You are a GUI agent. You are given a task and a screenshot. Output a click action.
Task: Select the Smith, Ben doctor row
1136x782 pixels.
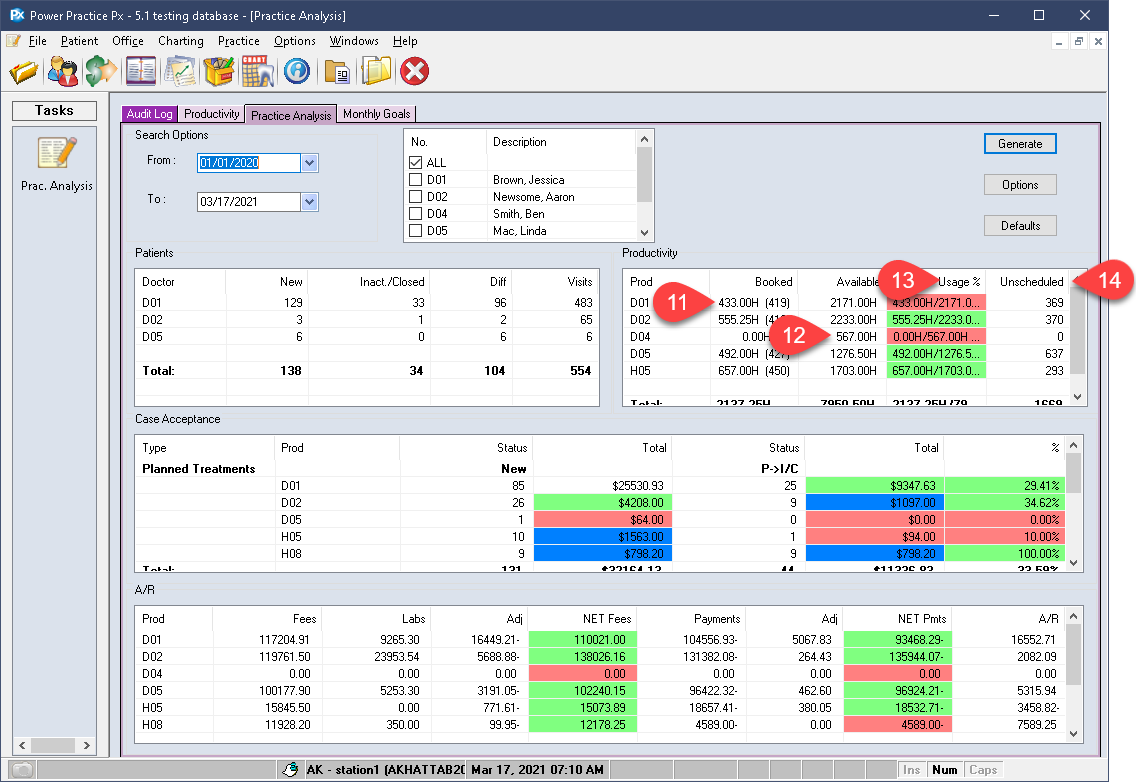[x=522, y=214]
